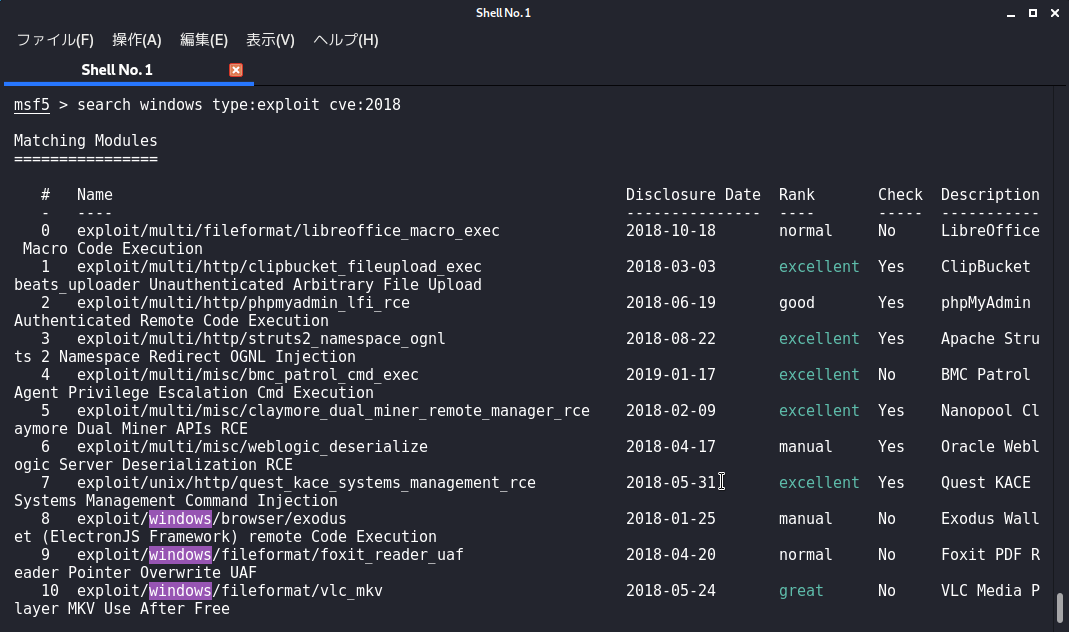Screen dimensions: 1069x632
Task: Click 'beats_uploader Unauthenticated Arbitrary File Upload' line
Action: pos(248,285)
